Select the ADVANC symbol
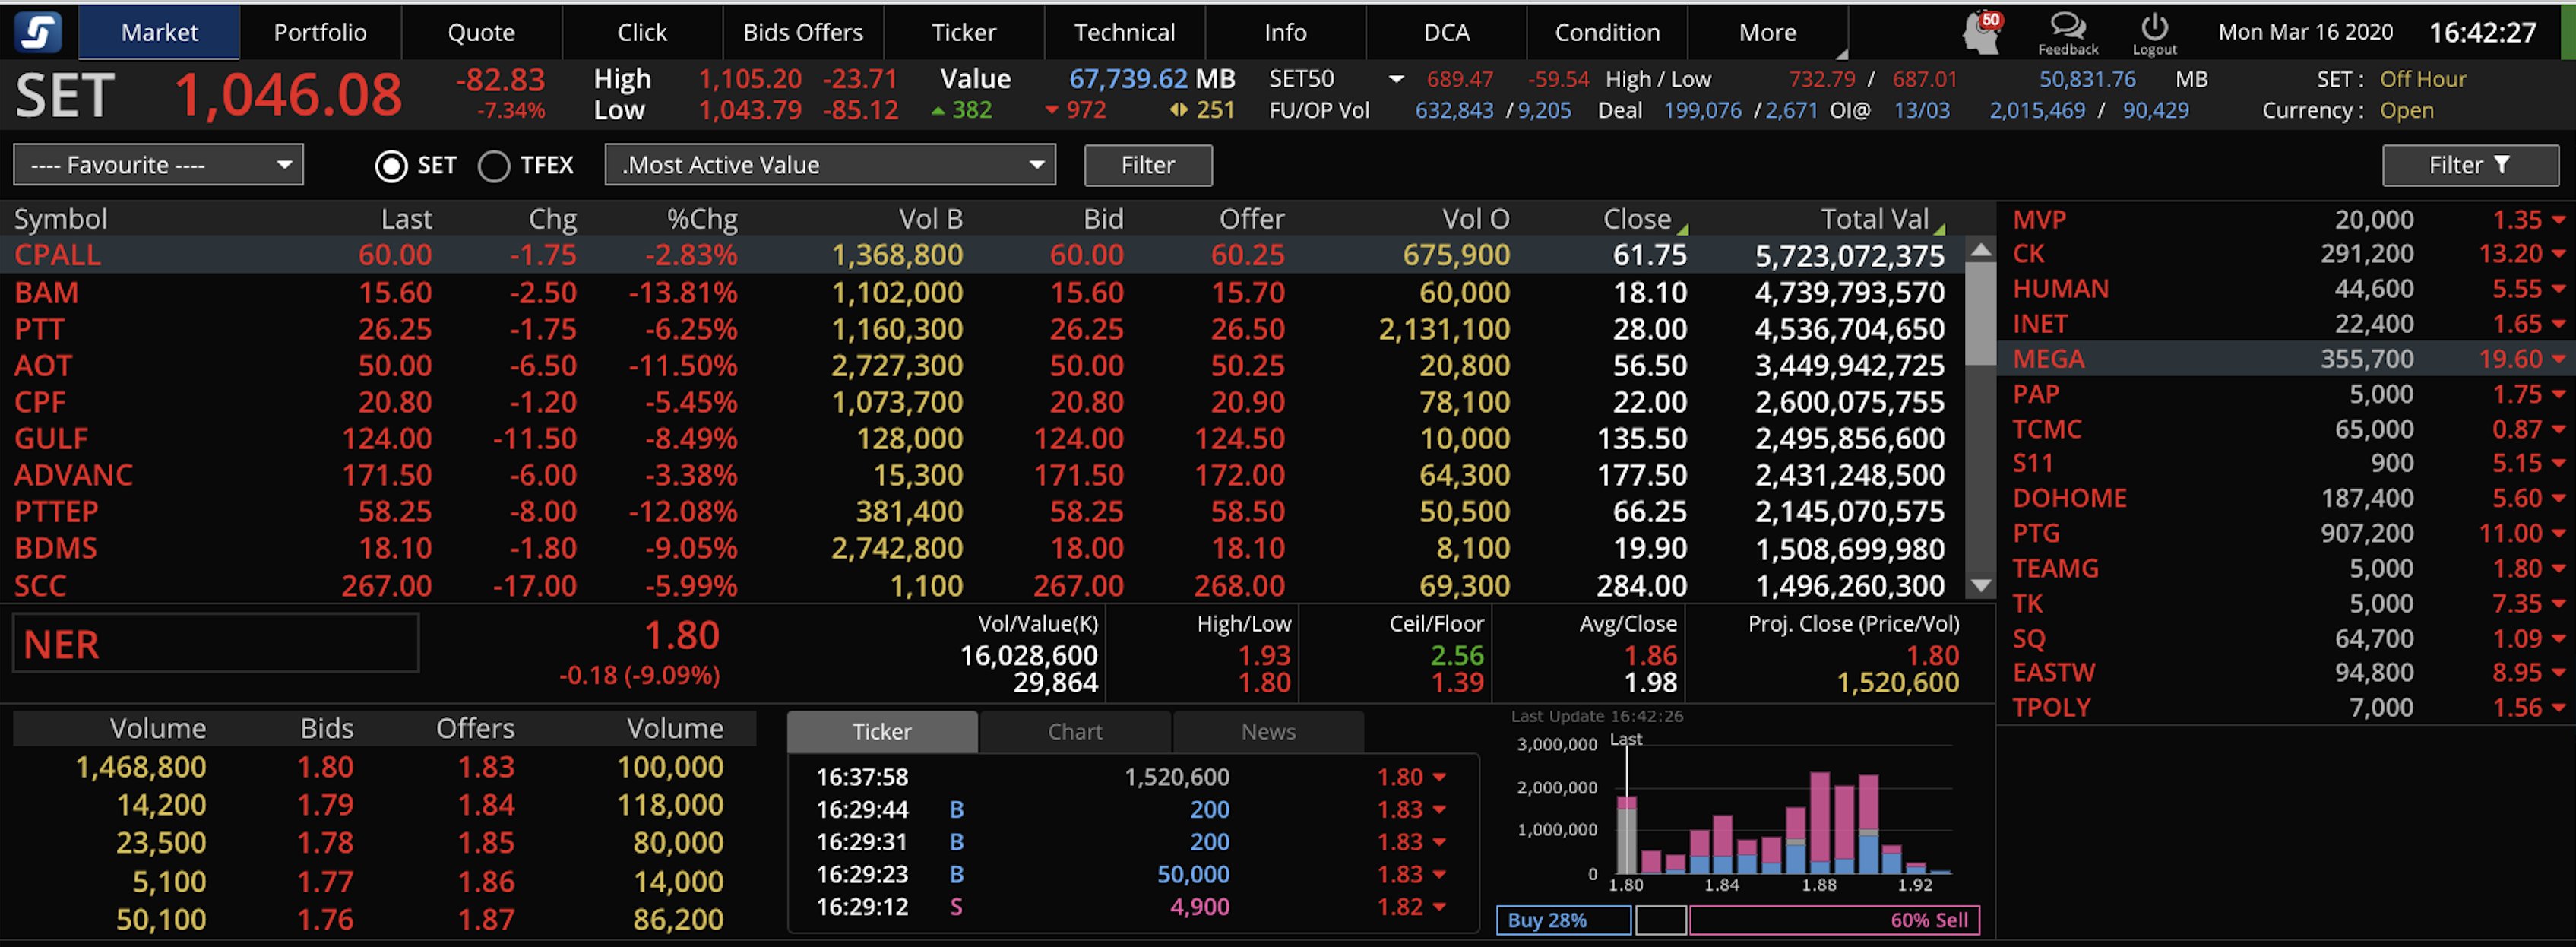The width and height of the screenshot is (2576, 947). tap(73, 475)
